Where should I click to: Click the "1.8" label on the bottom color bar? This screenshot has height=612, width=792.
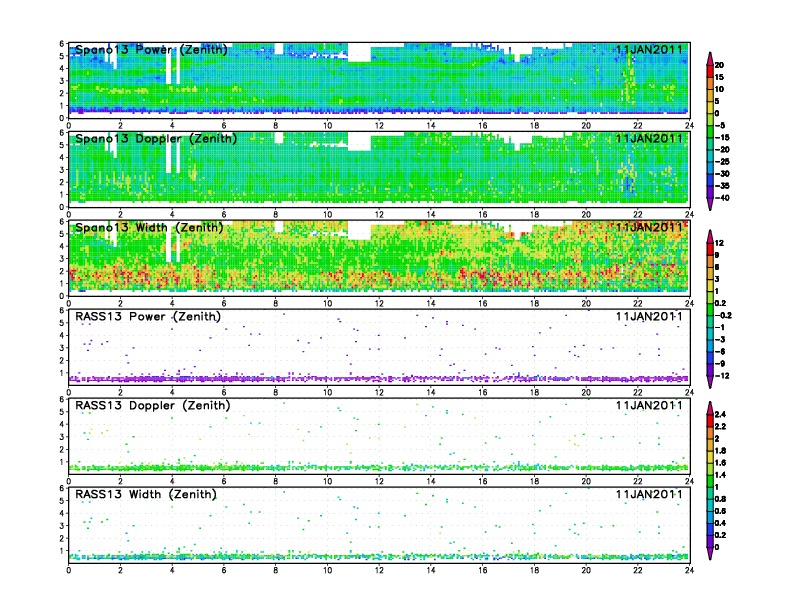coord(720,451)
